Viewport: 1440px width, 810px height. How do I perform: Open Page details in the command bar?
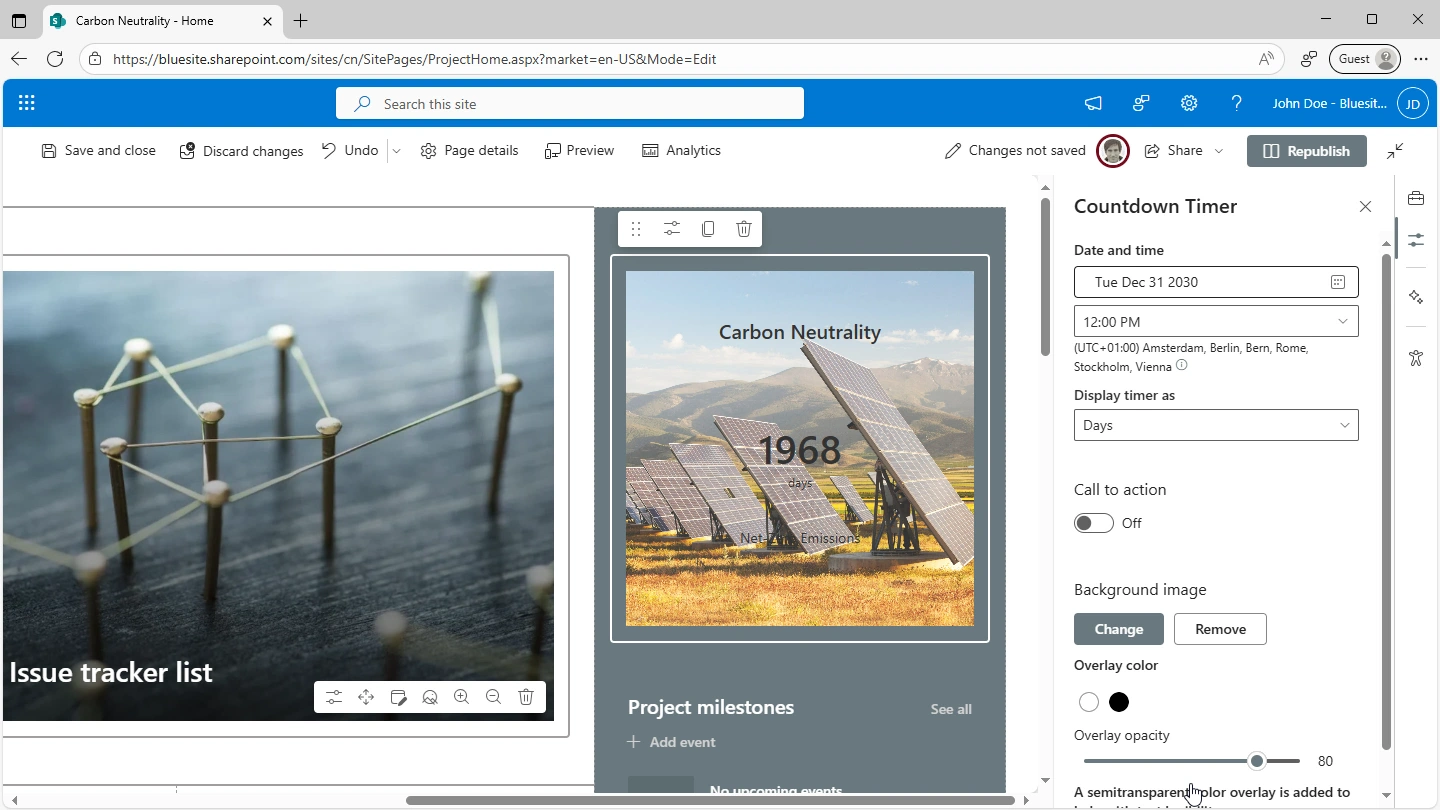[x=469, y=151]
